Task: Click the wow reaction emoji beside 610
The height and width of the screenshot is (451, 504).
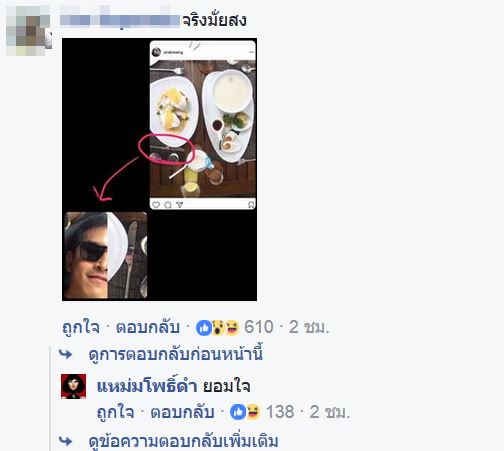Action: coord(218,328)
